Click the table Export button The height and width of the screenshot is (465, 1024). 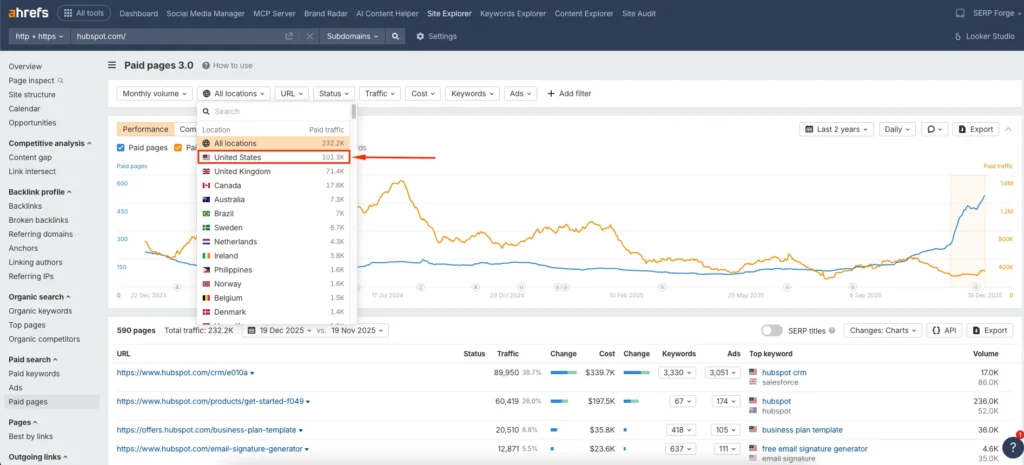pyautogui.click(x=990, y=330)
